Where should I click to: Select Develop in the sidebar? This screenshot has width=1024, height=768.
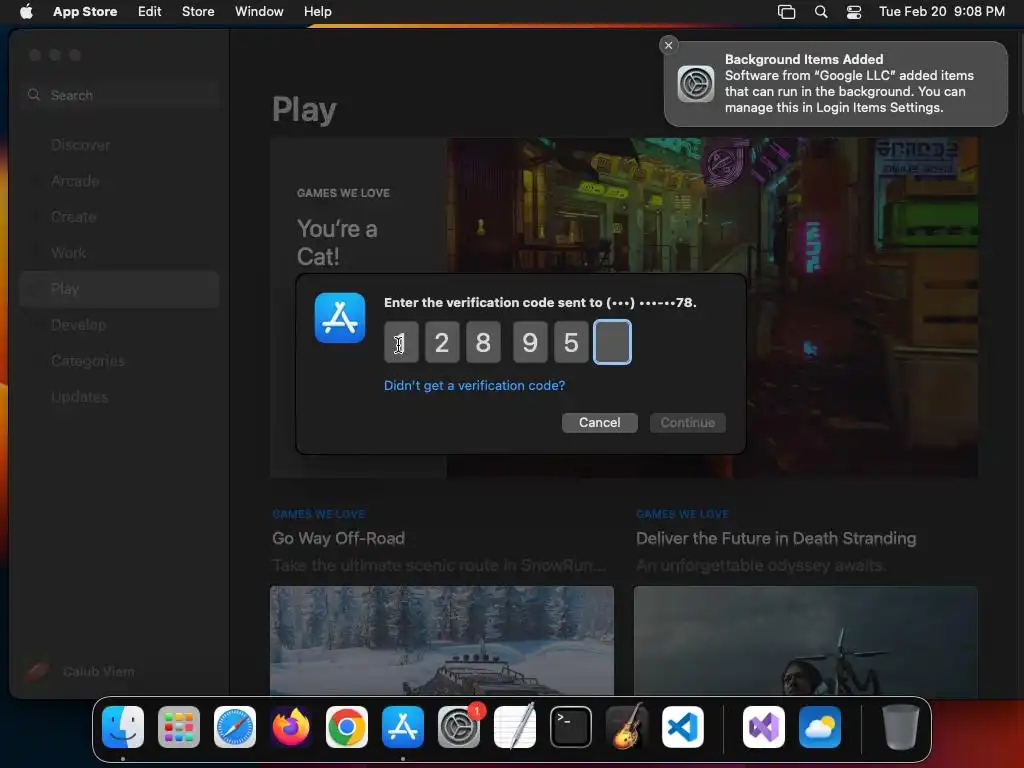(120, 325)
